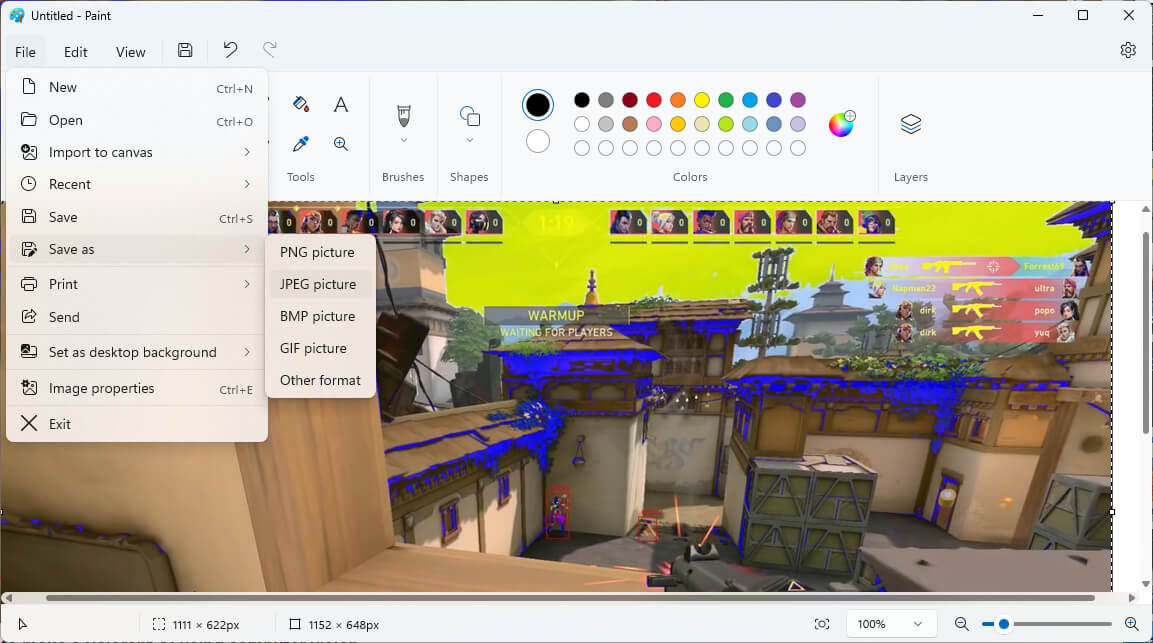The width and height of the screenshot is (1153, 643).
Task: Click the zoom slider handle
Action: [x=1004, y=624]
